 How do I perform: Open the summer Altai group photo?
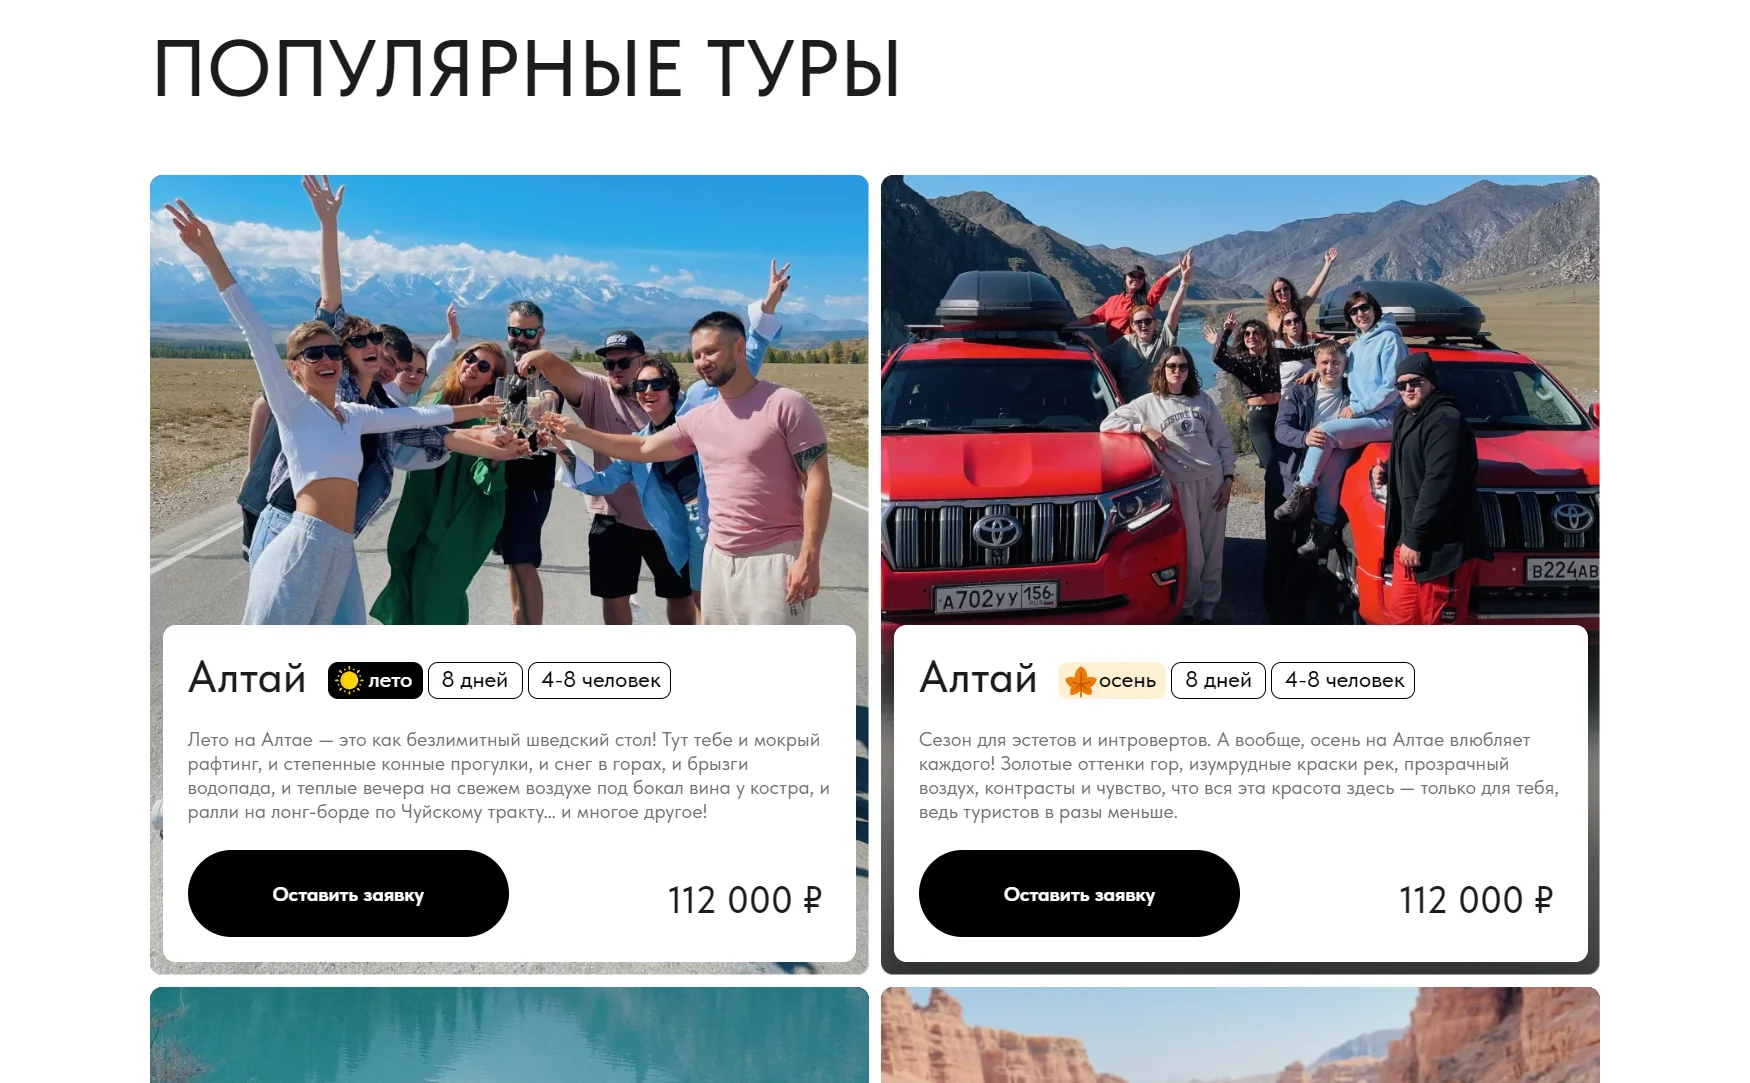click(509, 400)
